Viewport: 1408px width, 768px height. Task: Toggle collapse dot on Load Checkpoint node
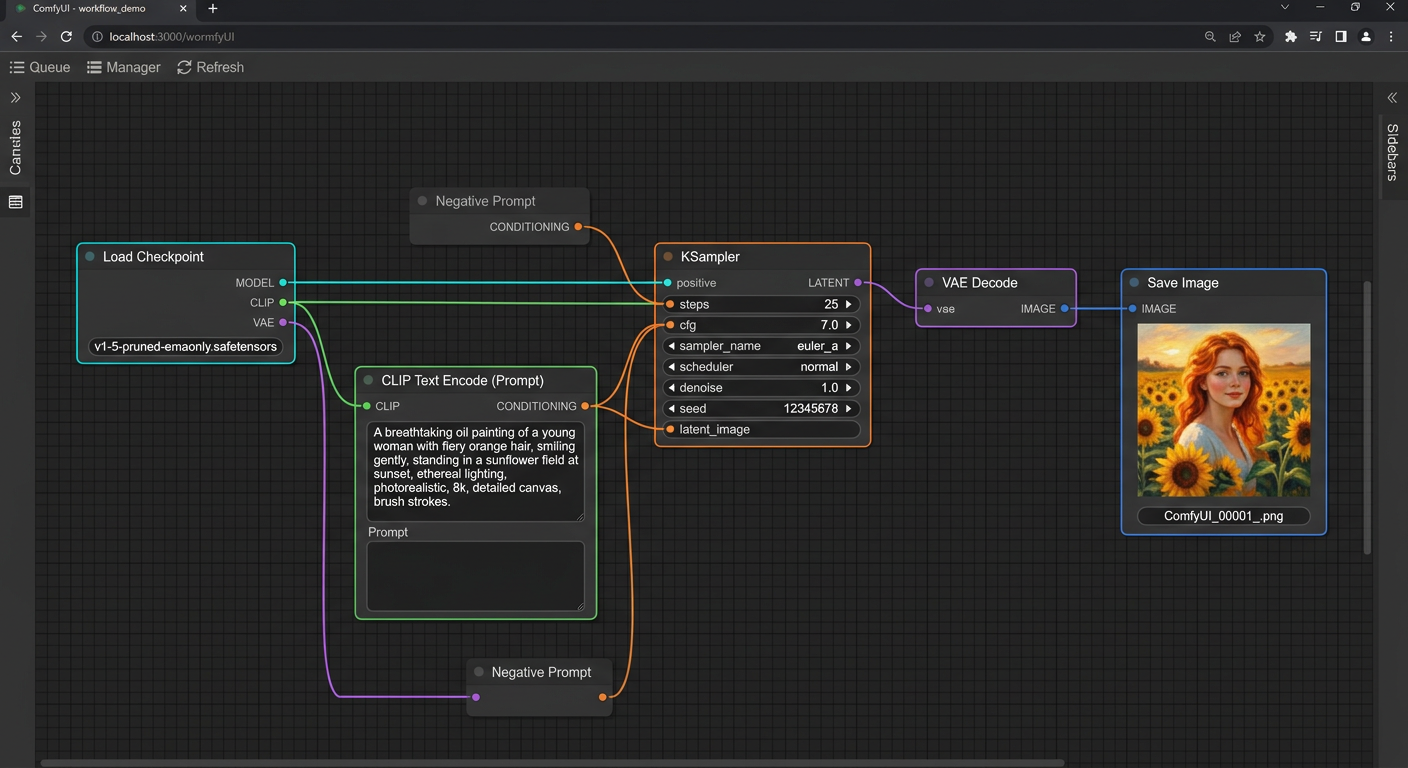coord(90,257)
